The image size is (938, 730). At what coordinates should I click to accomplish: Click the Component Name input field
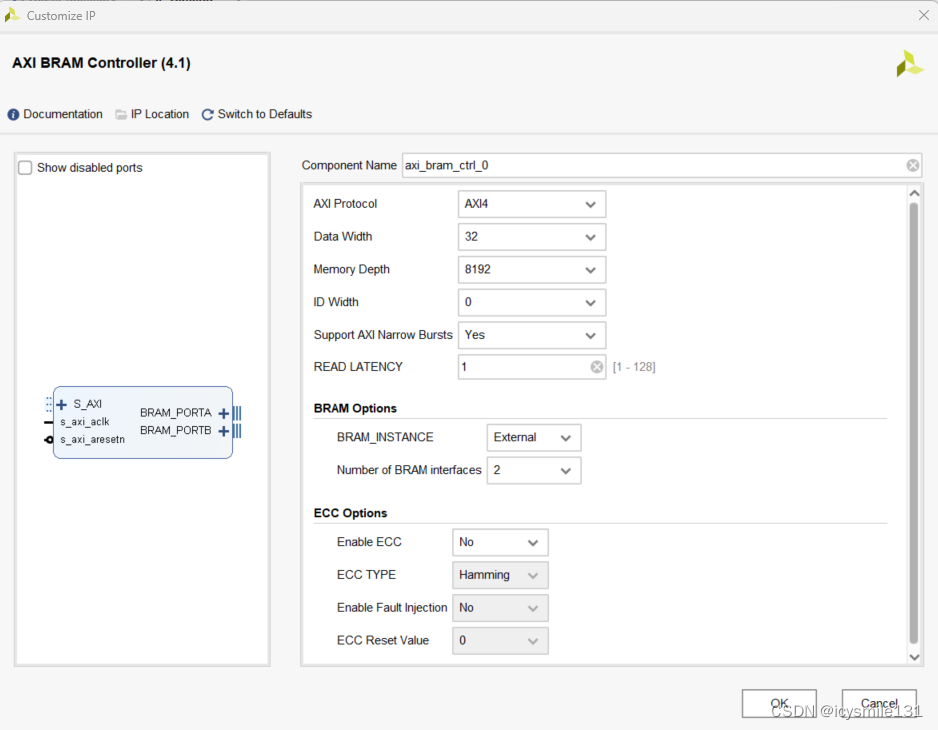click(661, 166)
